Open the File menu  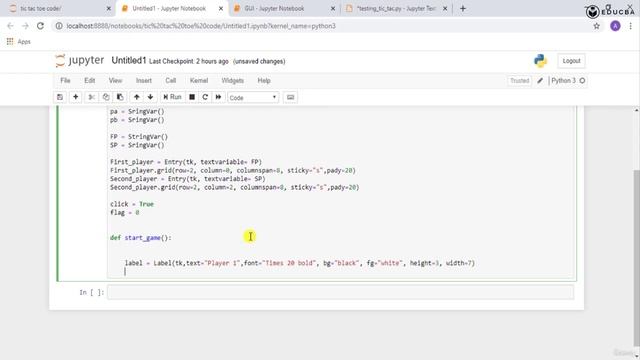65,80
